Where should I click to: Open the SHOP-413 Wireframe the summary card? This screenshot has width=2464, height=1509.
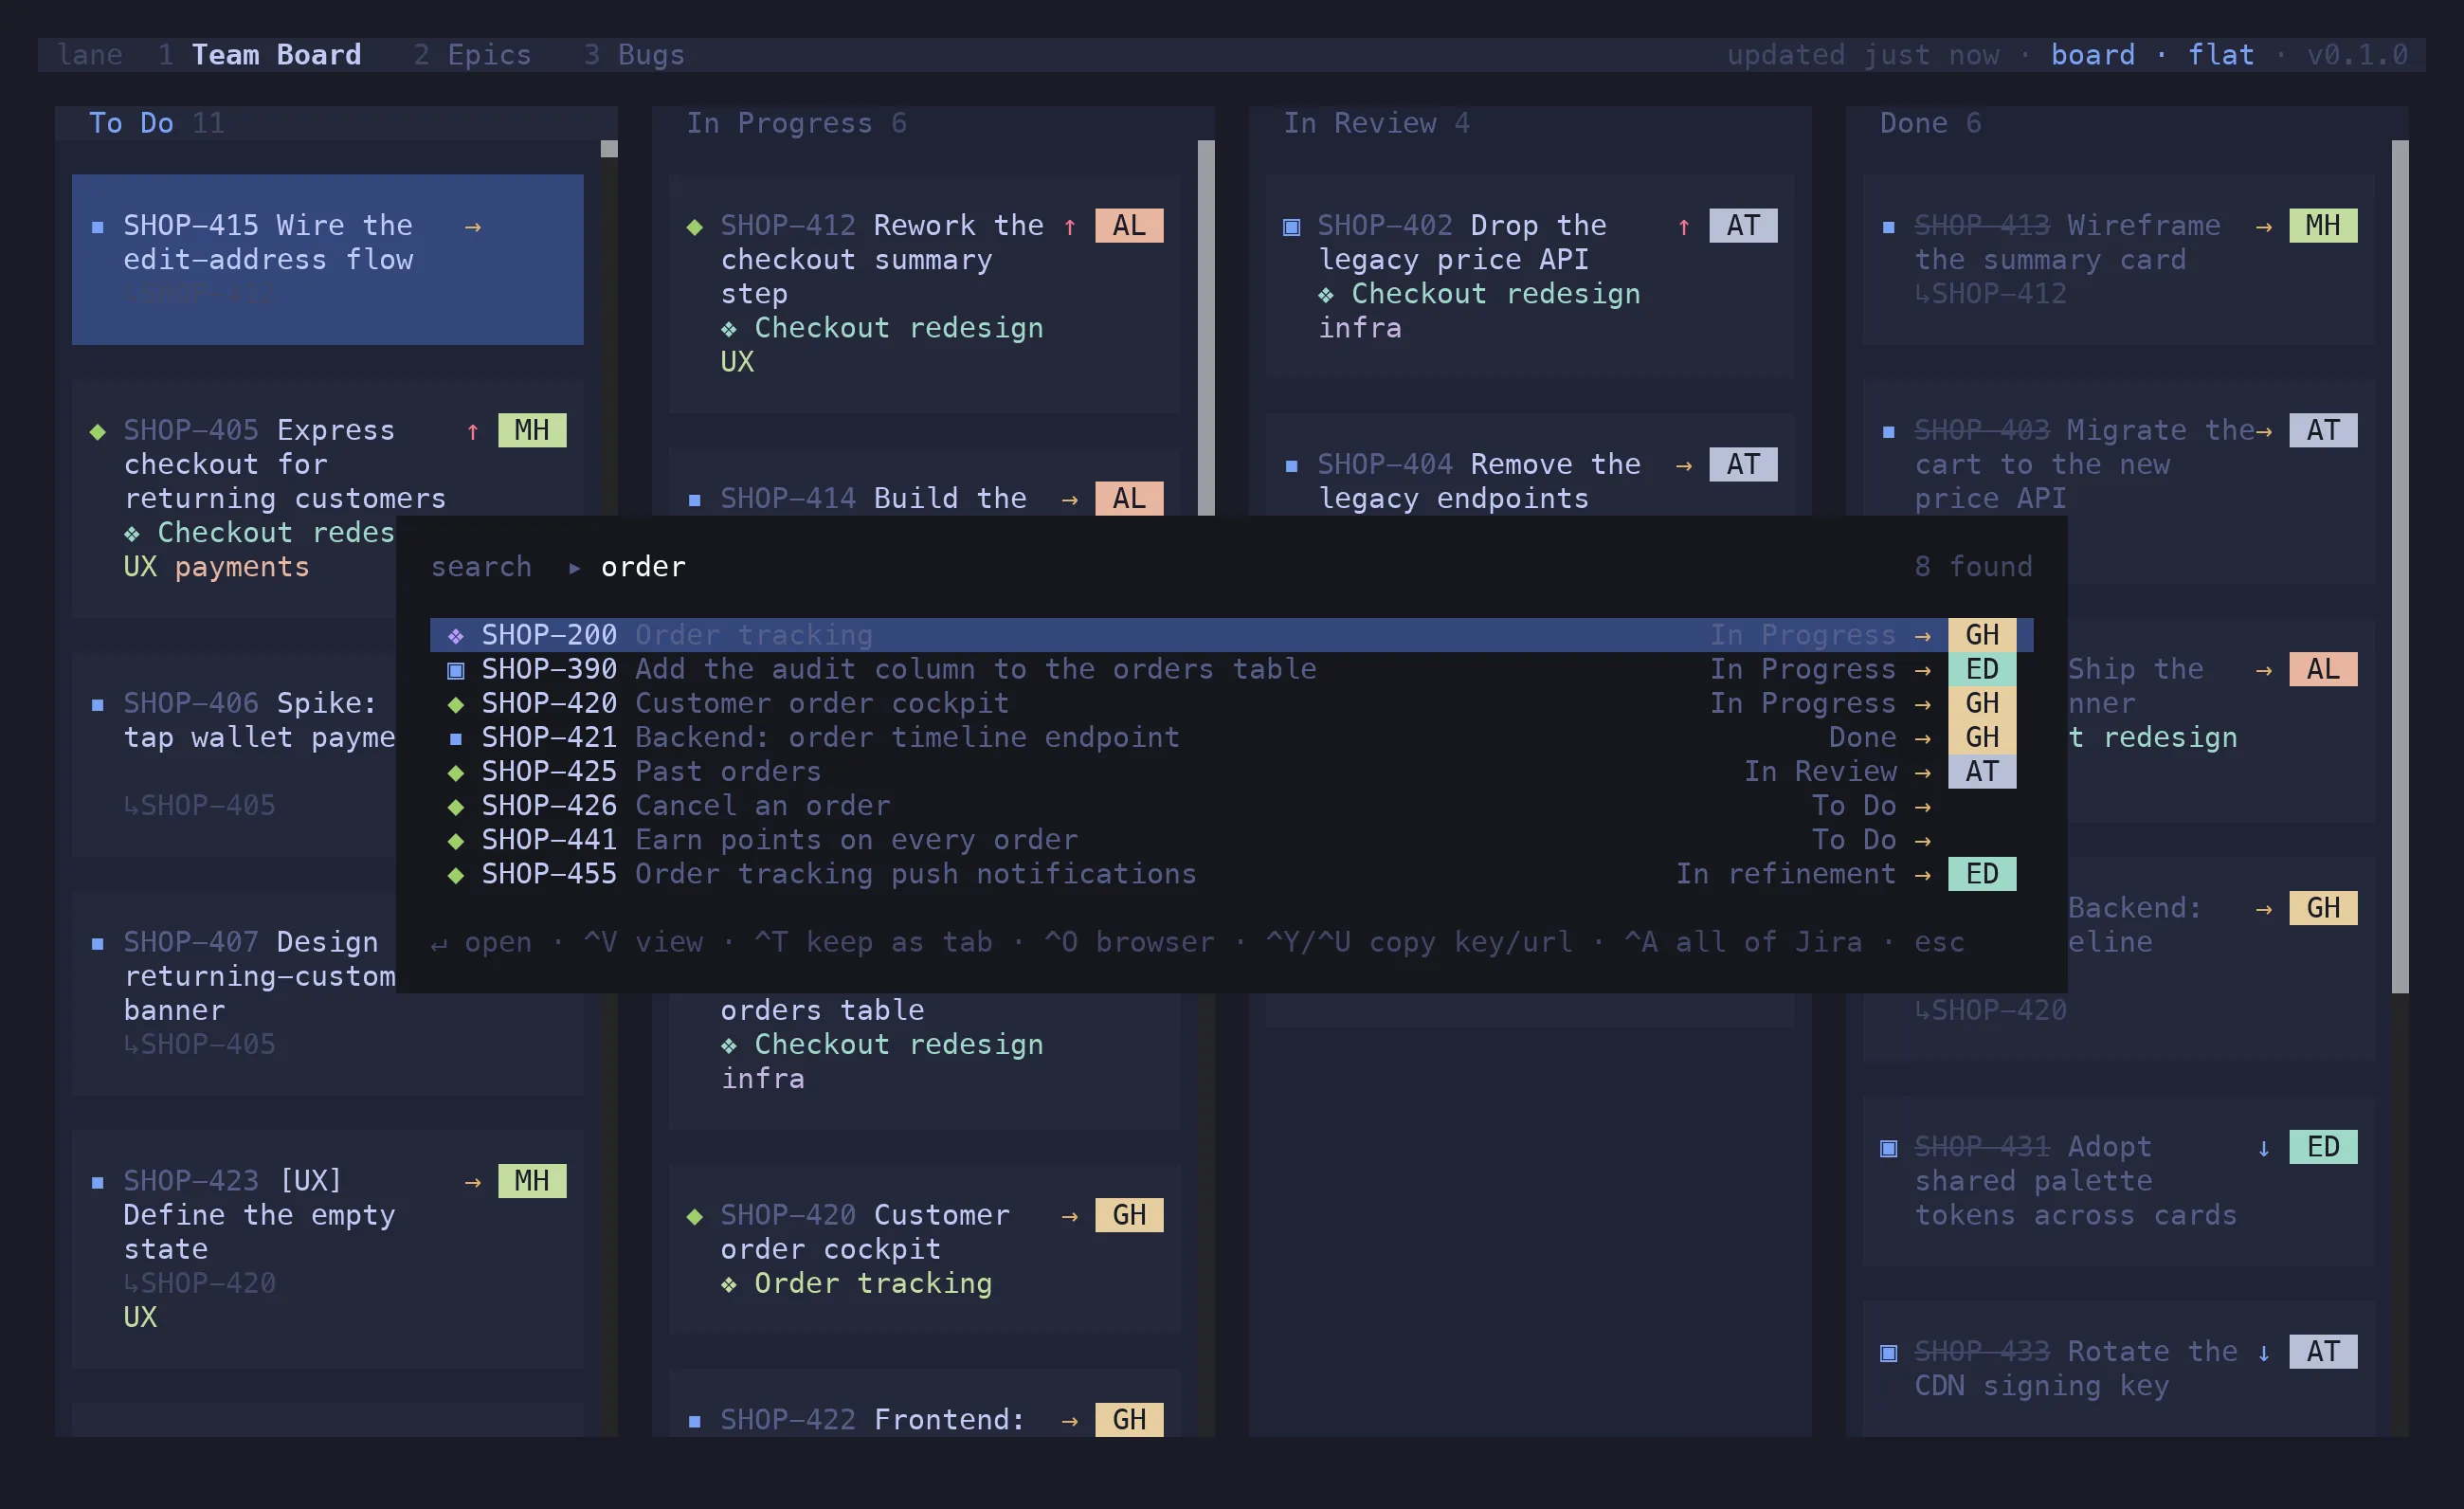2118,260
